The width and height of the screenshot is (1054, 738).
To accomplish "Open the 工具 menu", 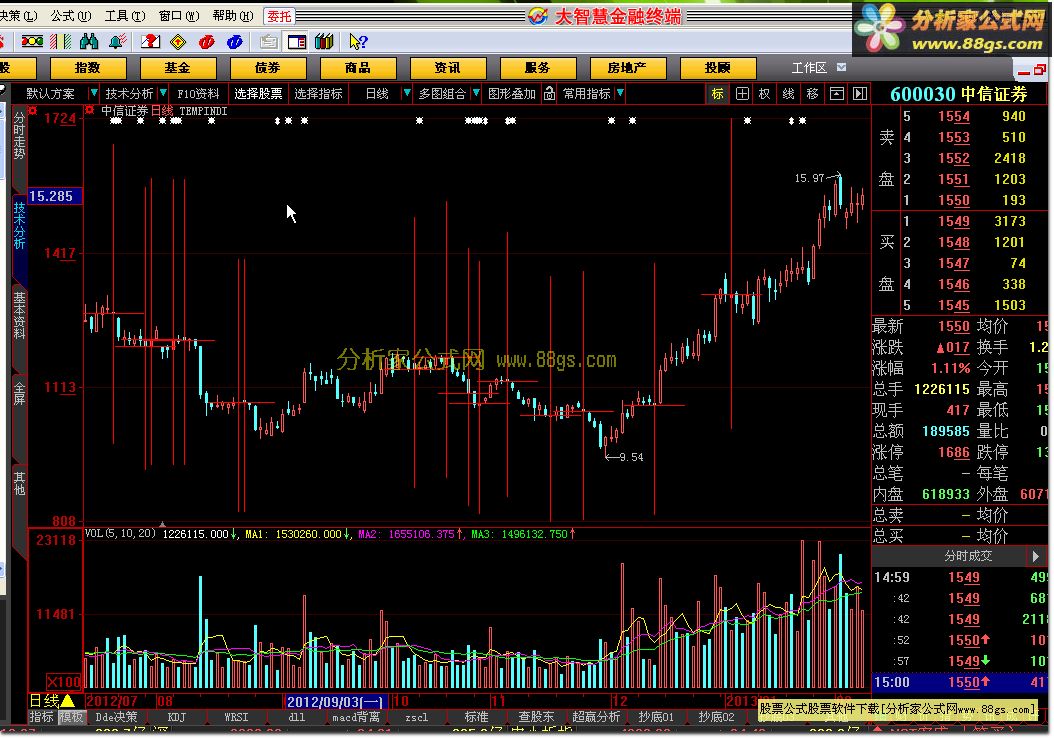I will [125, 15].
